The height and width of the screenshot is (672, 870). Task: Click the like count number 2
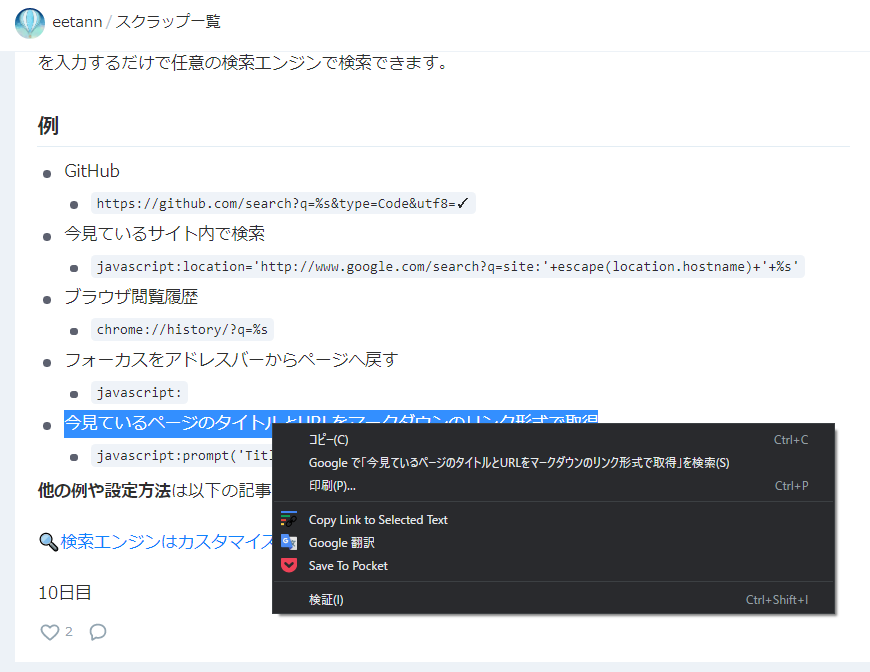point(69,631)
